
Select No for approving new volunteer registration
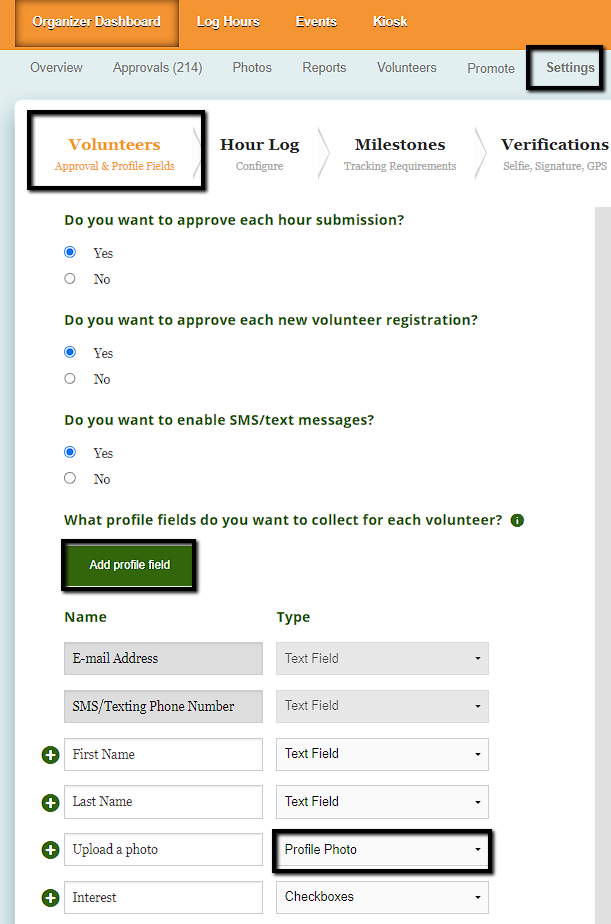click(70, 378)
